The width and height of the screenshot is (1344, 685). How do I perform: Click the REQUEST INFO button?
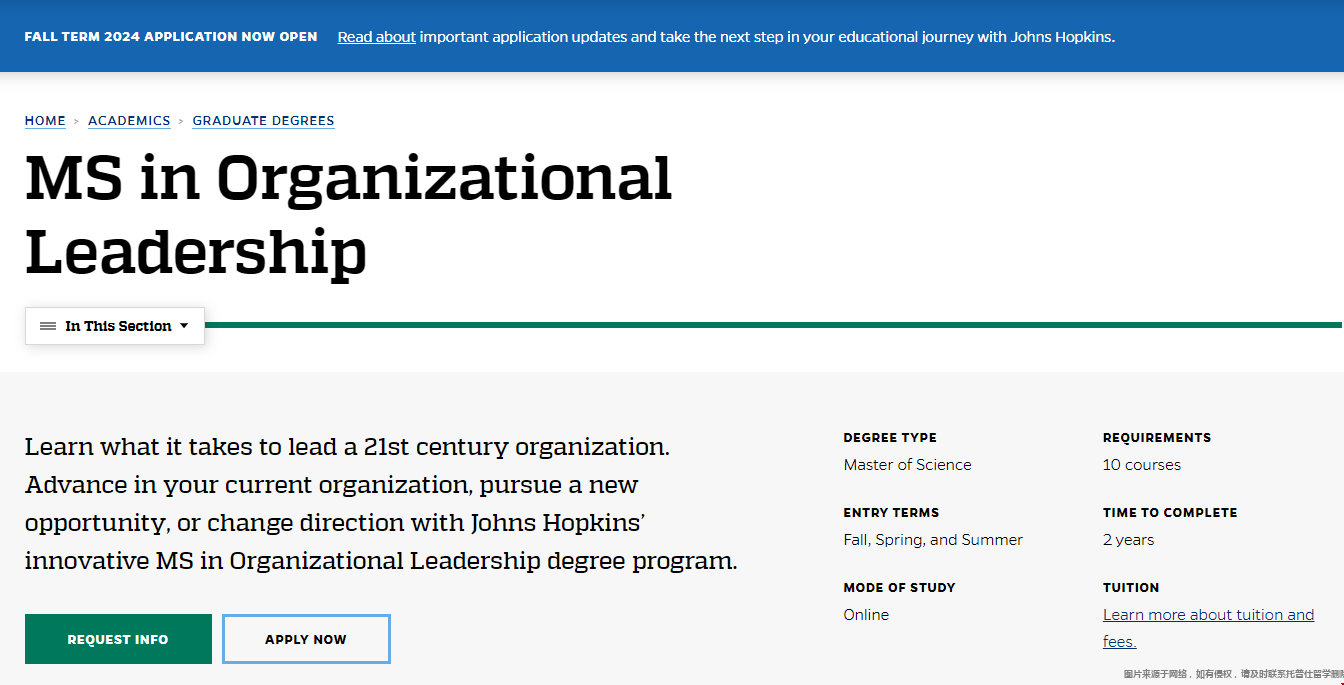(118, 639)
